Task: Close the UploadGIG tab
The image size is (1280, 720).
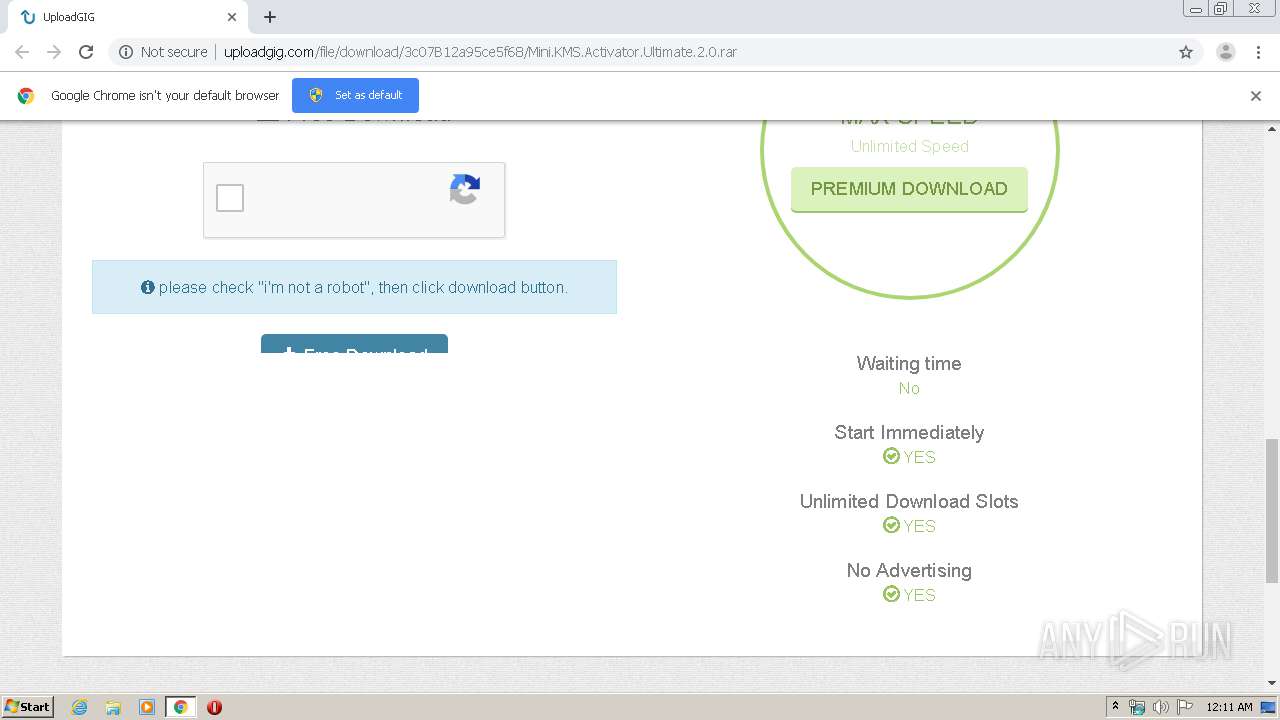Action: (x=231, y=17)
